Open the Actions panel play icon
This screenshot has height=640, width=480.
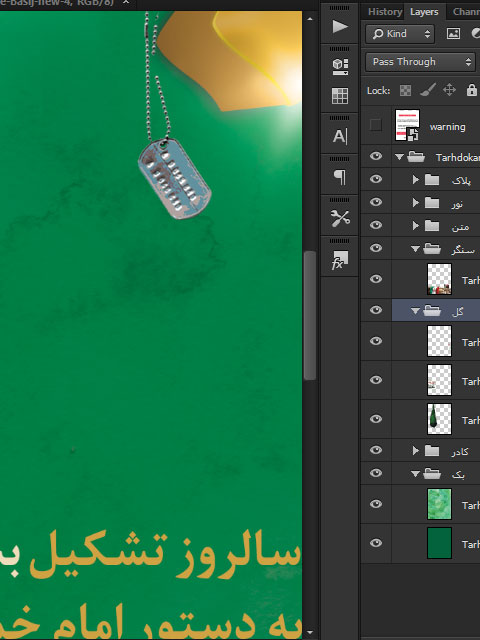coord(340,27)
